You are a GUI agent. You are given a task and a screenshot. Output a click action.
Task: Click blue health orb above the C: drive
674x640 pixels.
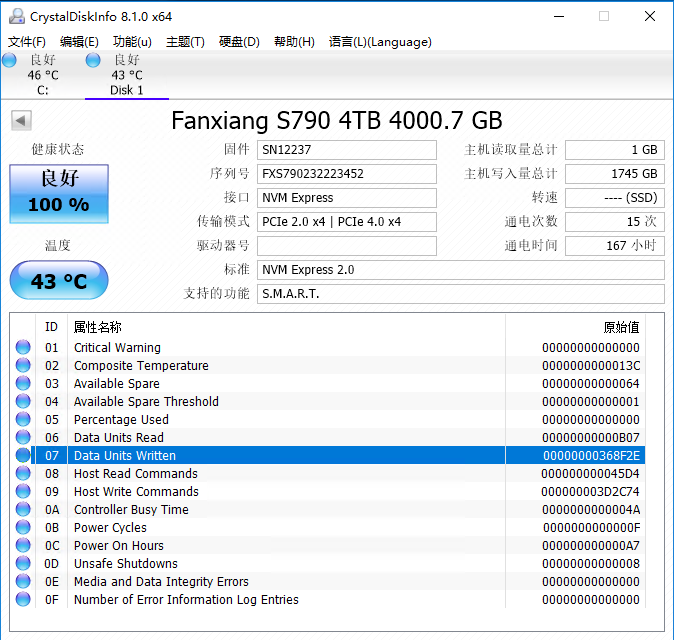(9, 60)
